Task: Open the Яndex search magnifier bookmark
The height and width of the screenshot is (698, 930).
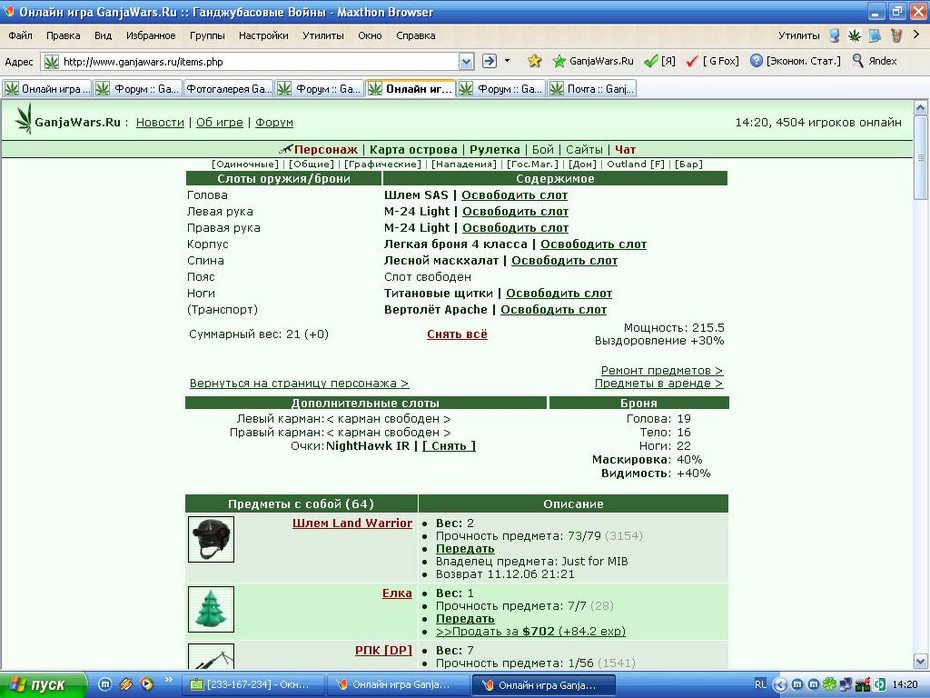Action: 874,61
